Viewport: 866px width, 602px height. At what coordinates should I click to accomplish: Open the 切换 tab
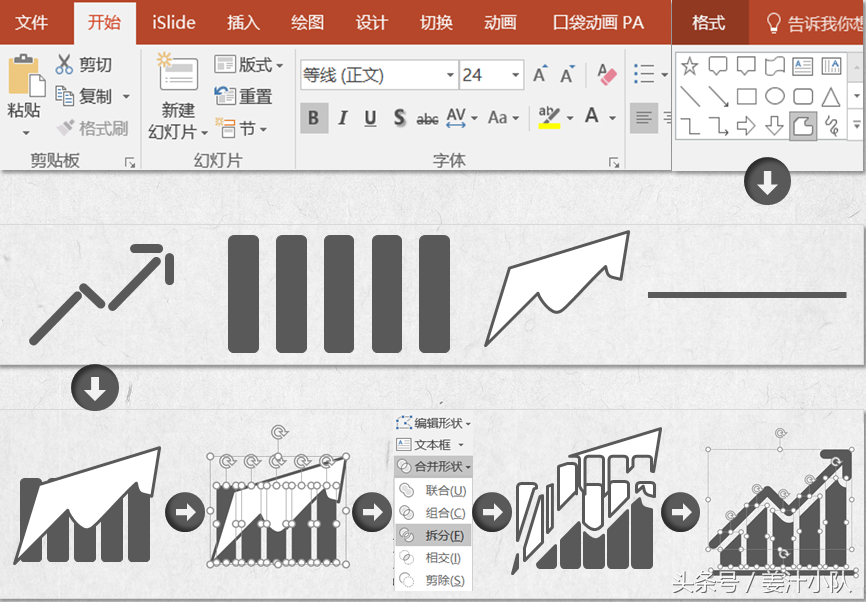(436, 23)
